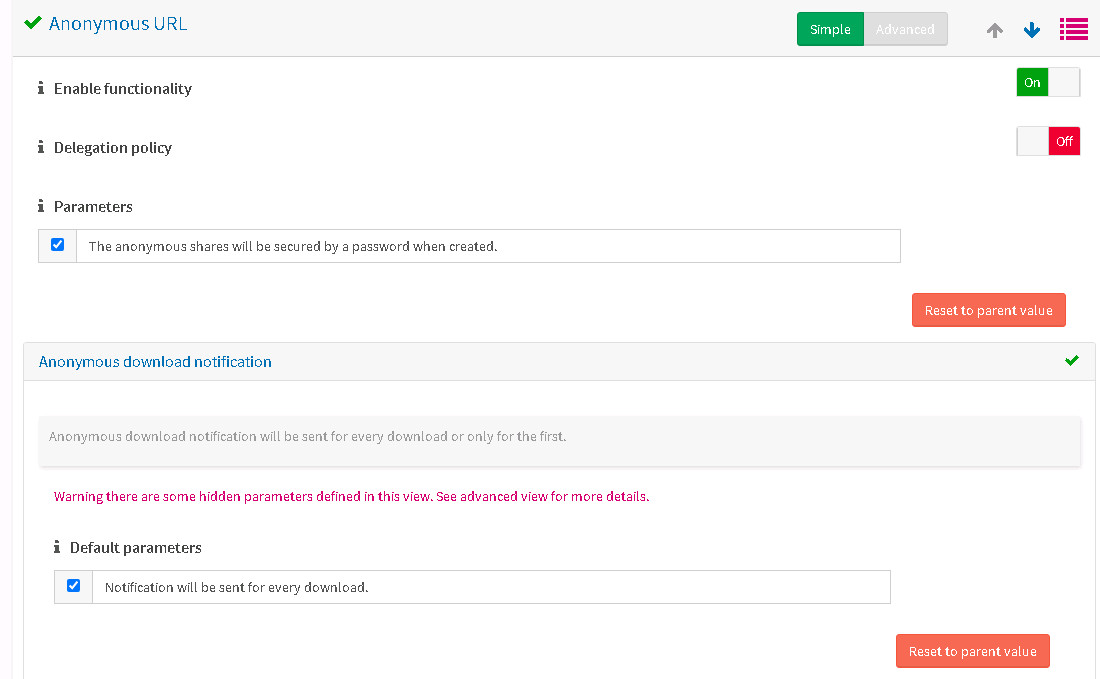Viewport: 1100px width, 679px height.
Task: Select the Simple view tab
Action: click(830, 29)
